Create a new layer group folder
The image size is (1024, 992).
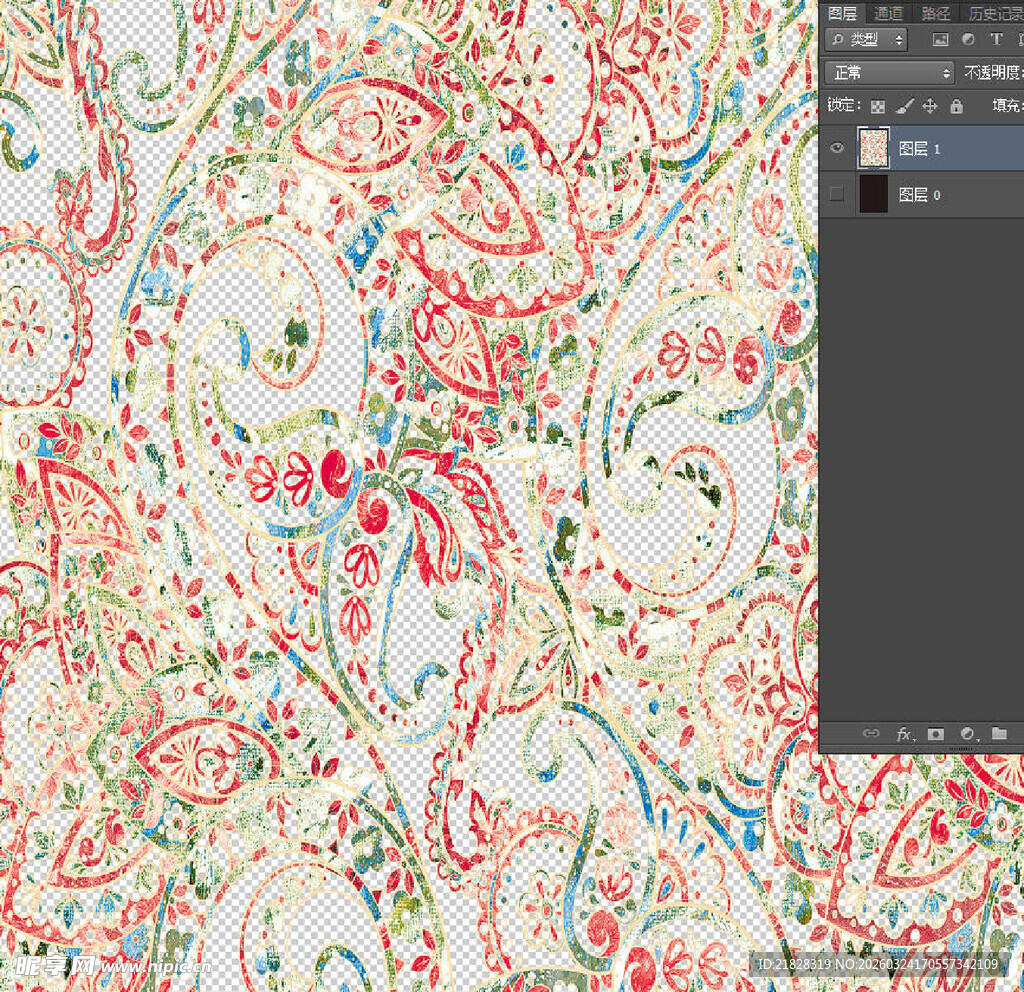(999, 734)
